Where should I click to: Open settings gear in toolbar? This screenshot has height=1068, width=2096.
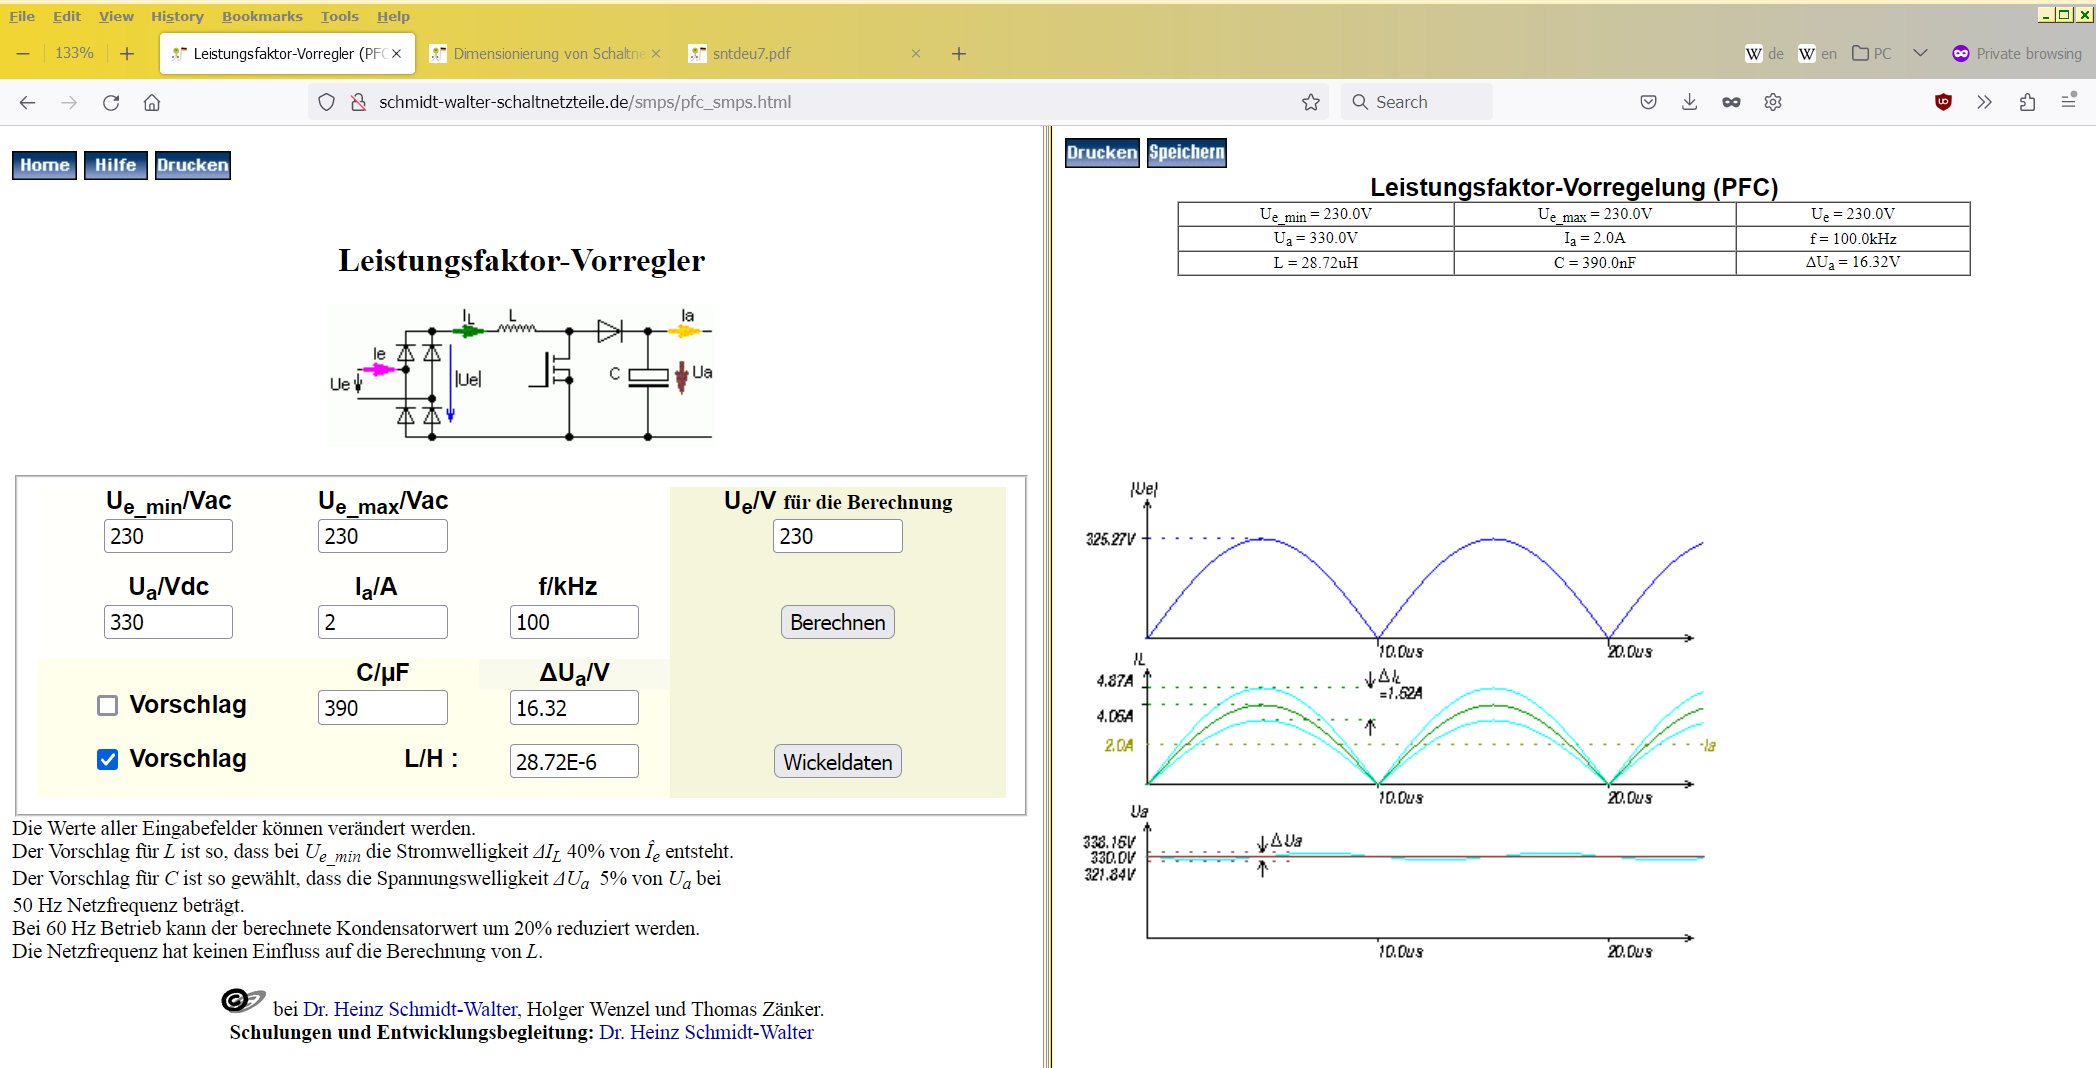1773,102
